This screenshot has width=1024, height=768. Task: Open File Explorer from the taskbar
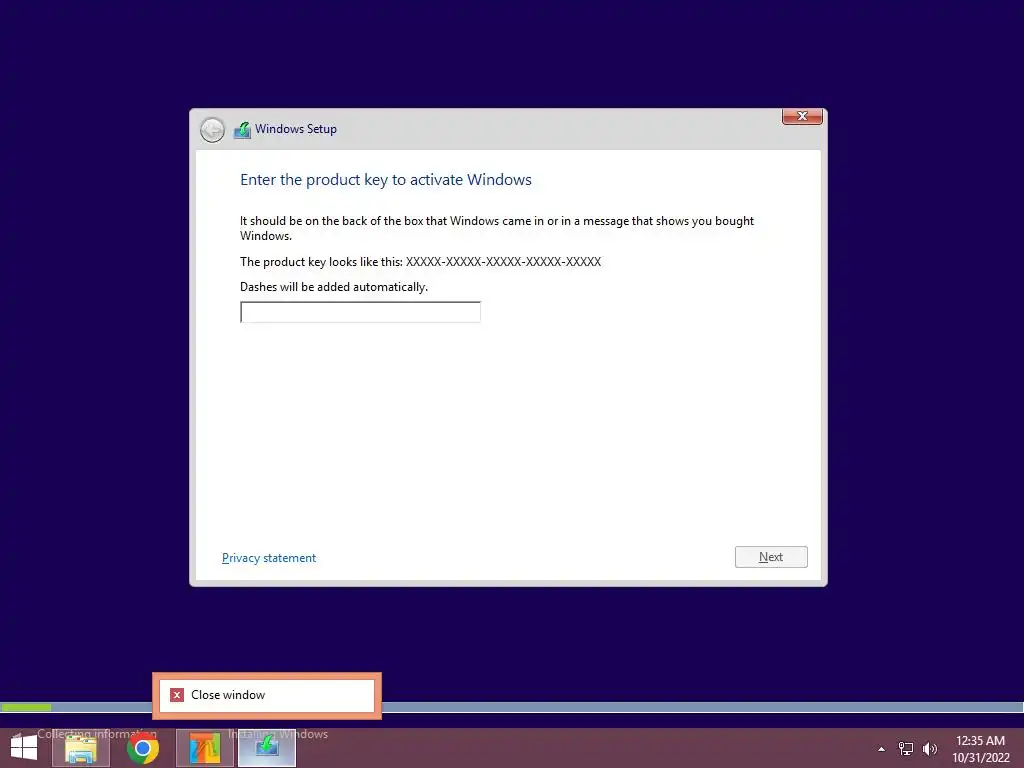(x=80, y=748)
